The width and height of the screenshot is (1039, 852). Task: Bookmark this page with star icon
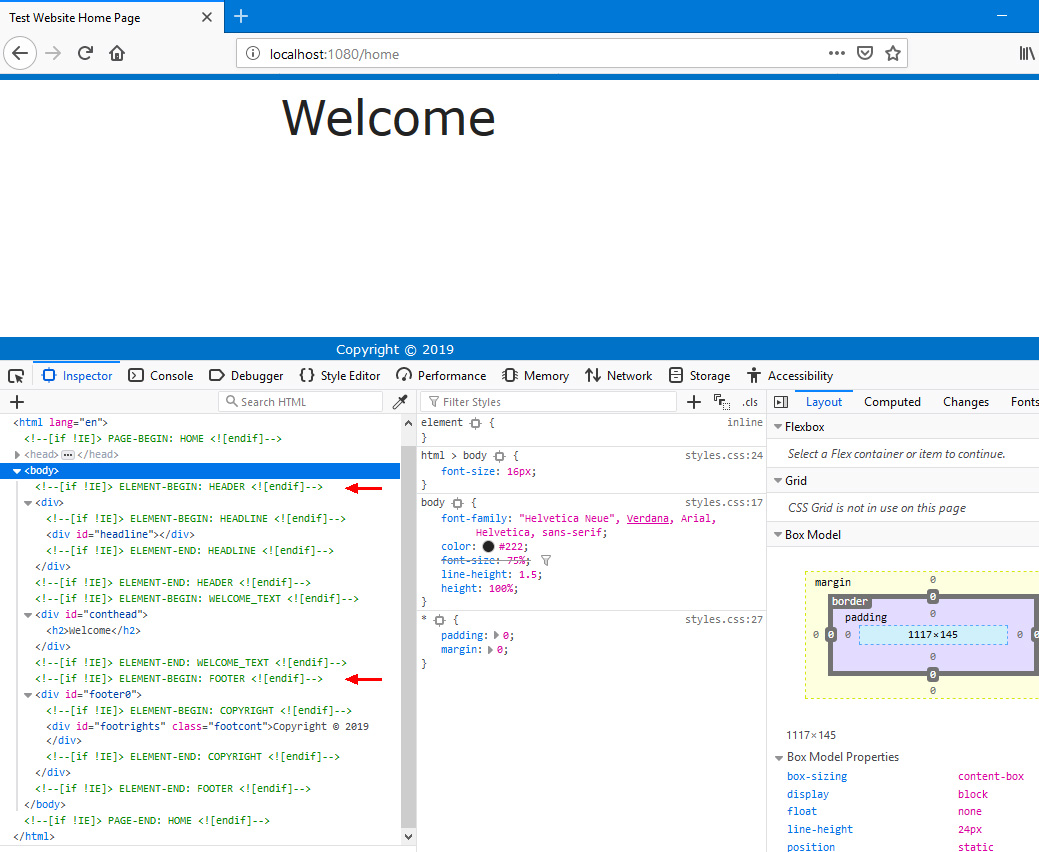(893, 54)
